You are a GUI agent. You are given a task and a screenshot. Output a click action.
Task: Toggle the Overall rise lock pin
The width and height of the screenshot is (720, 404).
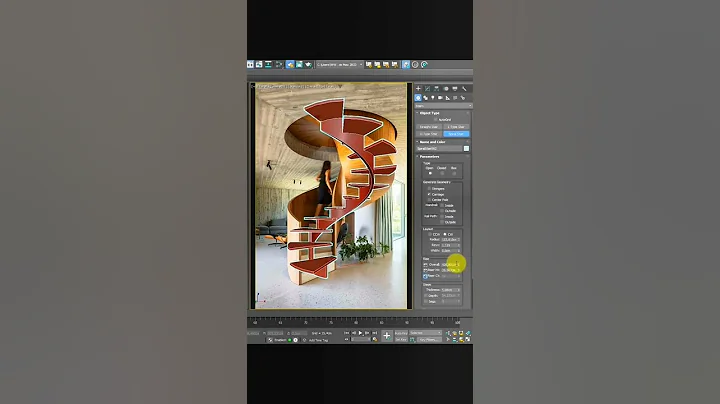(425, 264)
